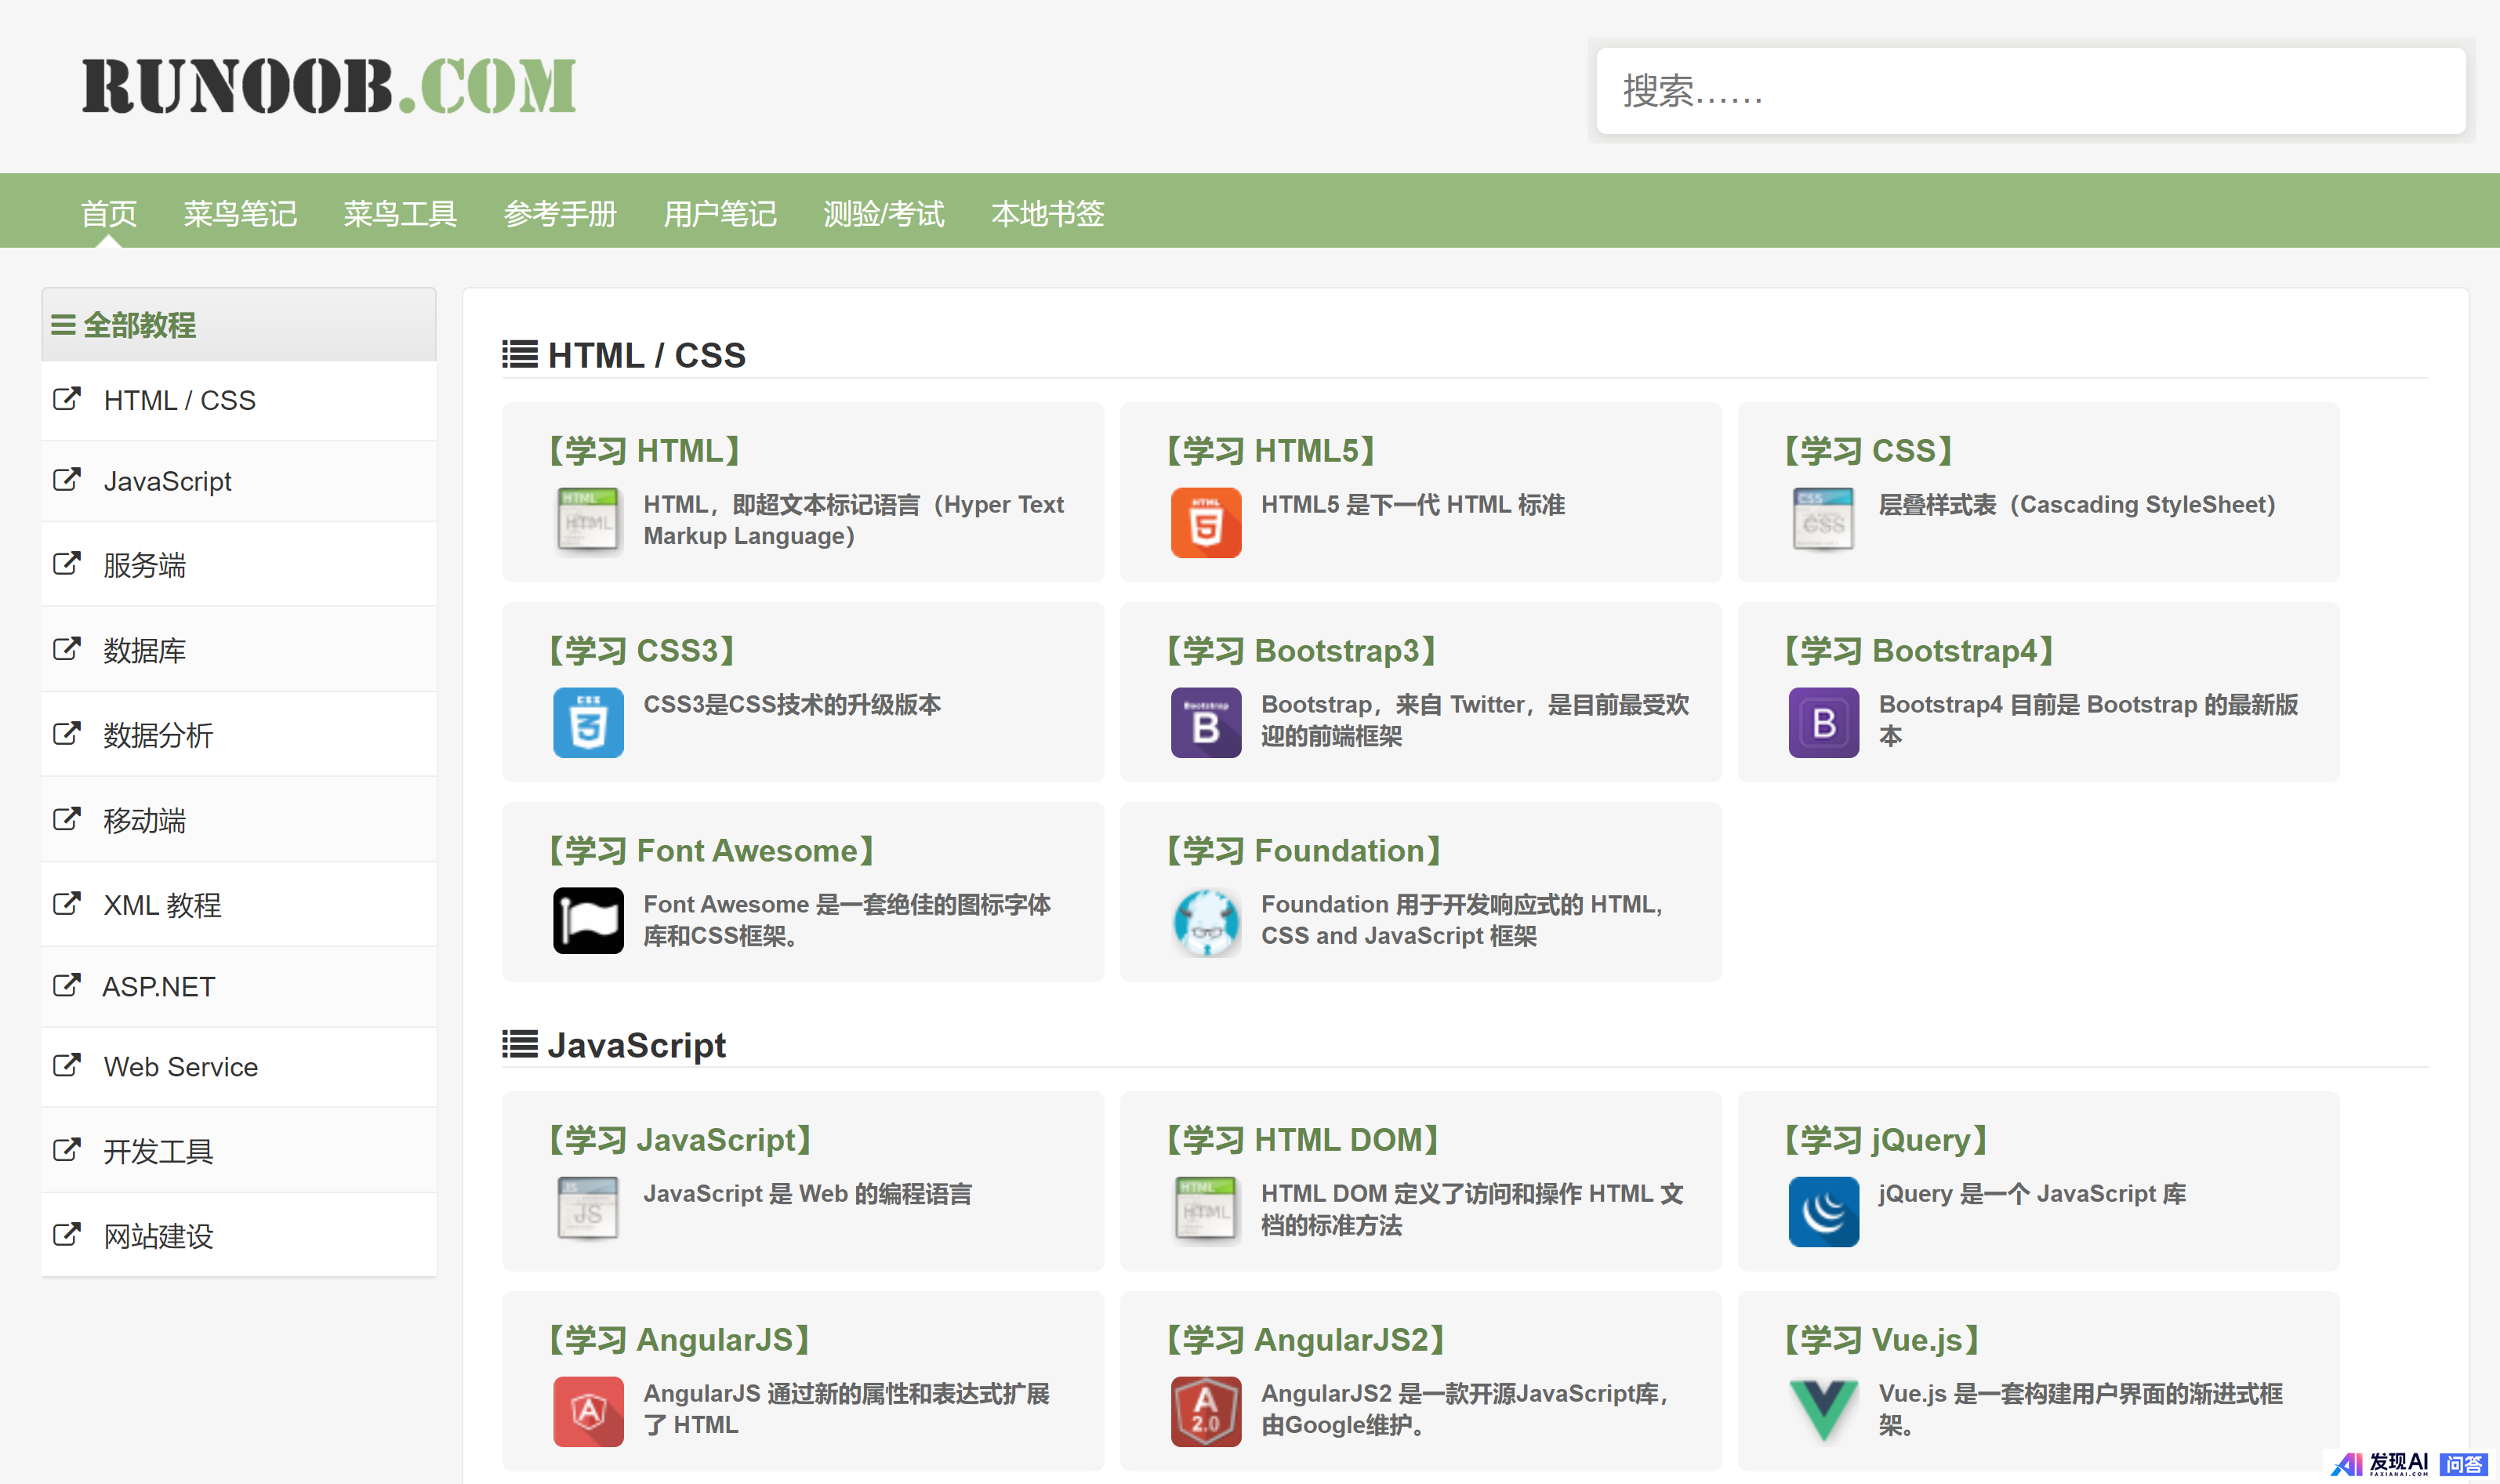This screenshot has width=2500, height=1484.
Task: Click the Font Awesome flag icon
Action: 588,921
